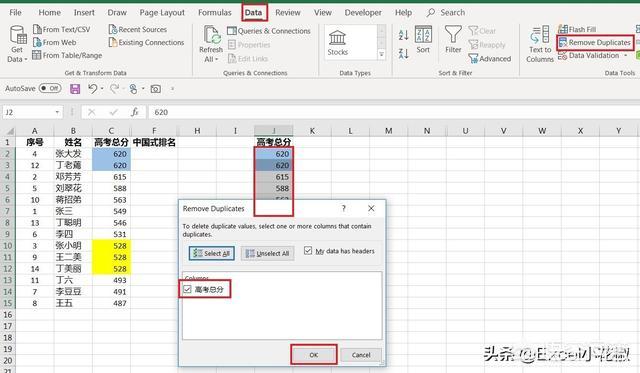Click cell with value 615 in column C
The width and height of the screenshot is (640, 373).
pos(111,177)
